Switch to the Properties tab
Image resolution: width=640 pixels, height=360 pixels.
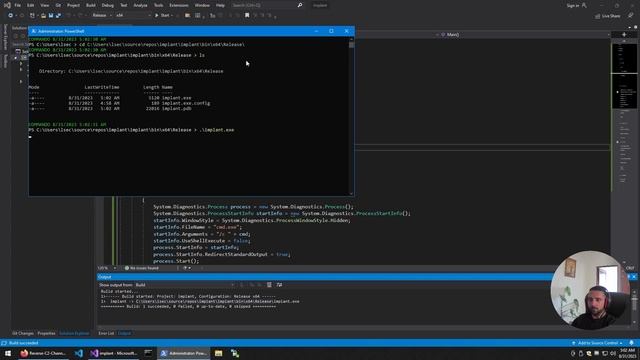[x=46, y=333]
